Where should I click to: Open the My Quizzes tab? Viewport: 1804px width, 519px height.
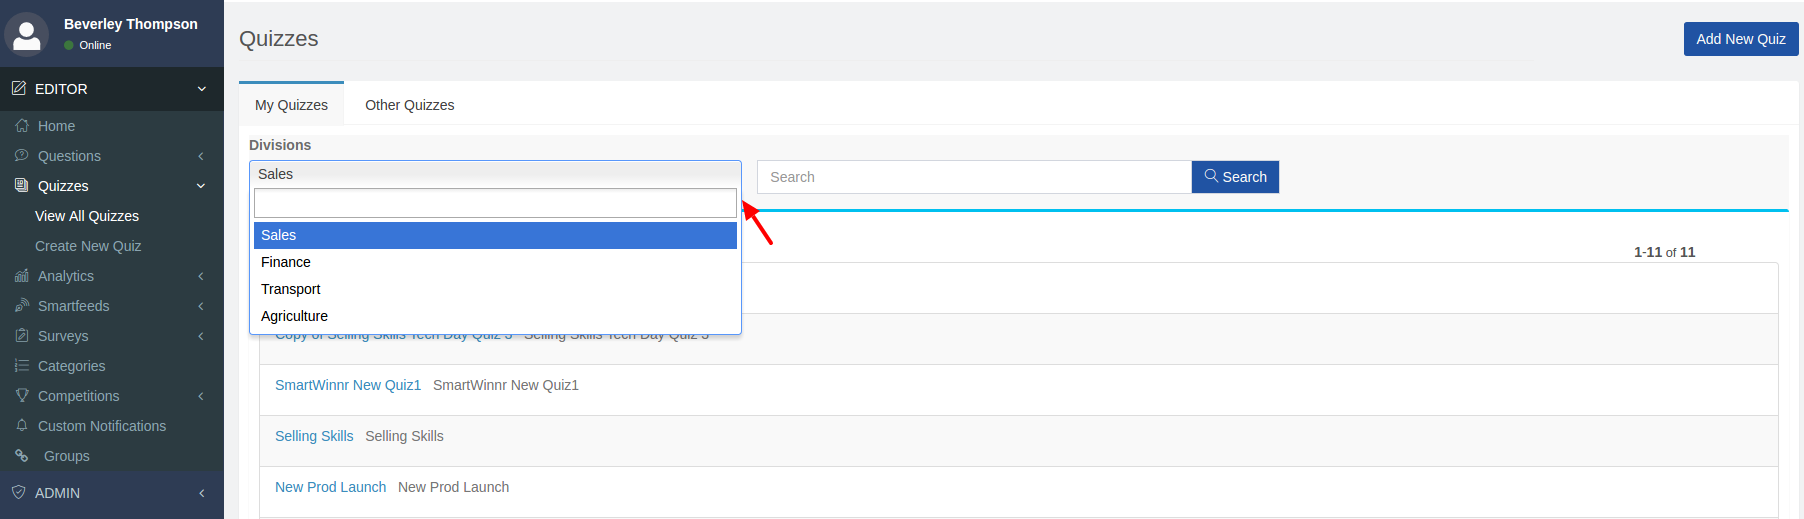coord(291,105)
